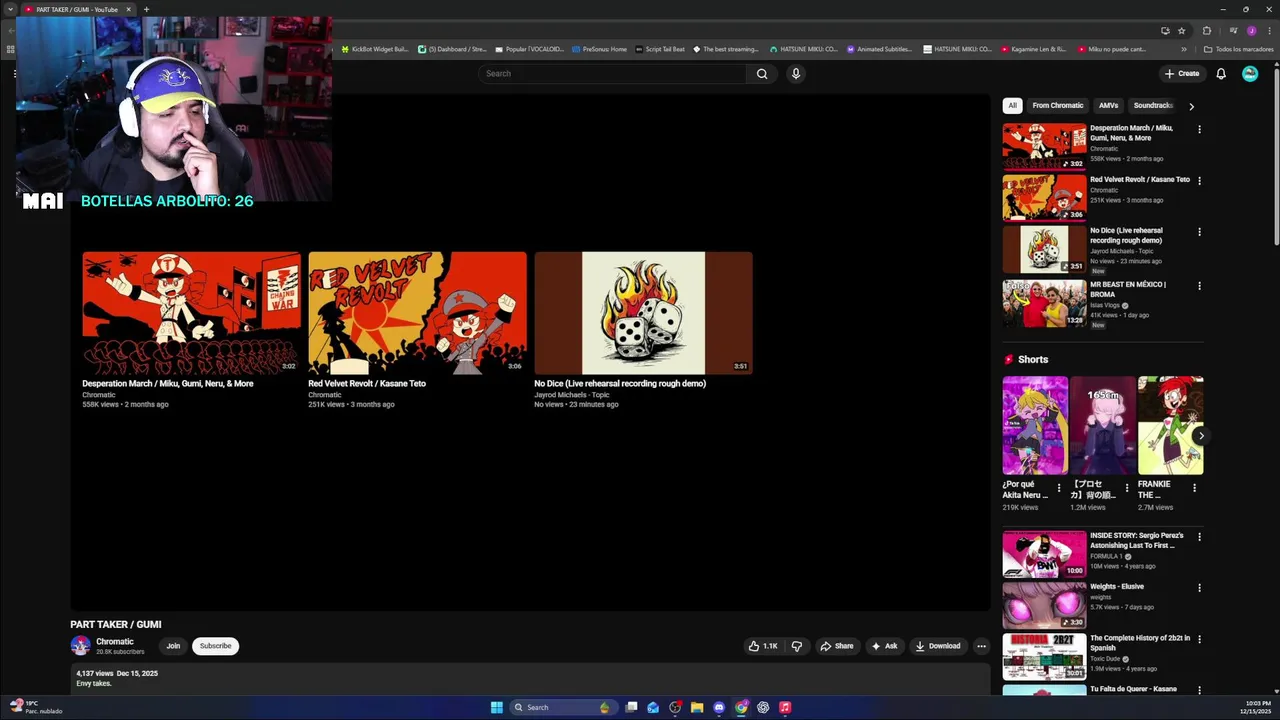
Task: Click the Share button
Action: tap(837, 646)
